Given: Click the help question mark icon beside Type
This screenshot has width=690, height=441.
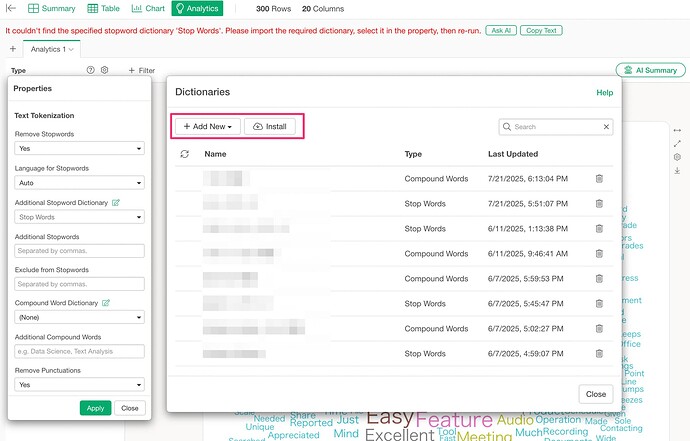Looking at the screenshot, I should tap(91, 70).
